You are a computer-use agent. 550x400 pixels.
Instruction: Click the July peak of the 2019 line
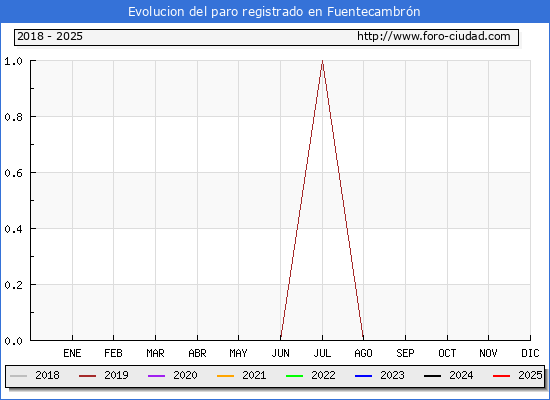[322, 62]
